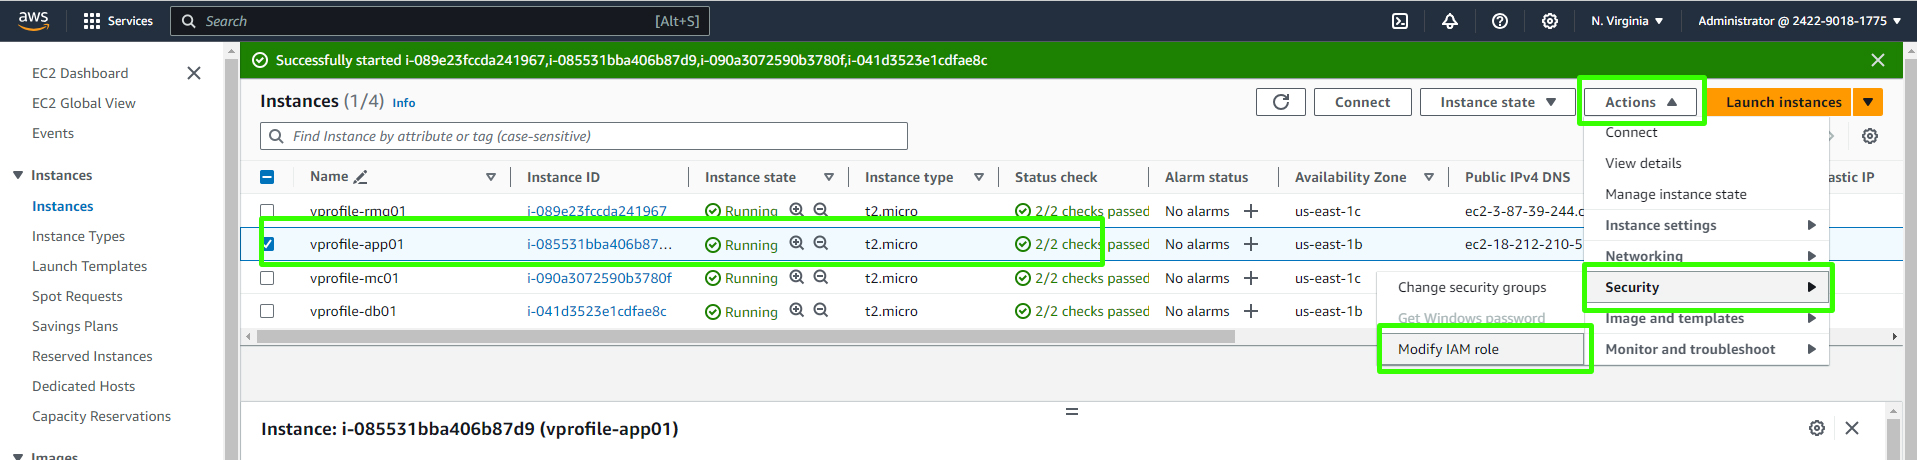Open the N. Virginia region dropdown
Viewport: 1917px width, 460px height.
click(1627, 21)
